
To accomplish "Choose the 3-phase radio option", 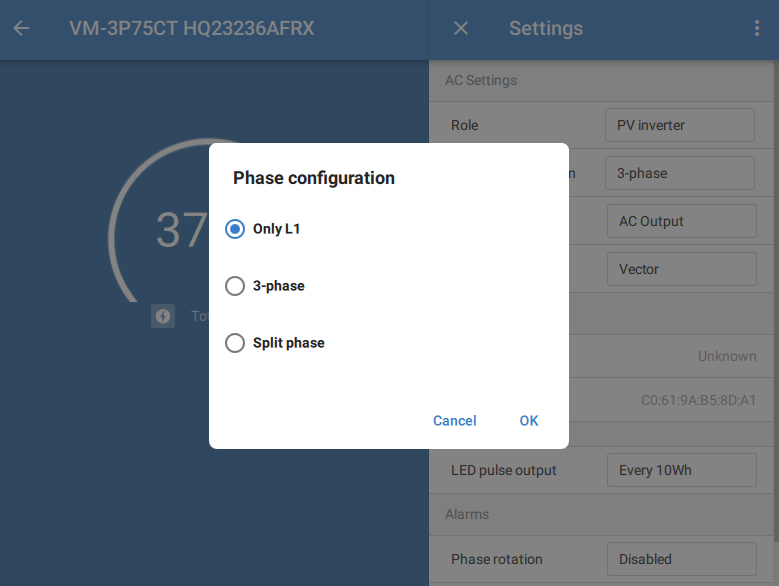I will [x=235, y=286].
